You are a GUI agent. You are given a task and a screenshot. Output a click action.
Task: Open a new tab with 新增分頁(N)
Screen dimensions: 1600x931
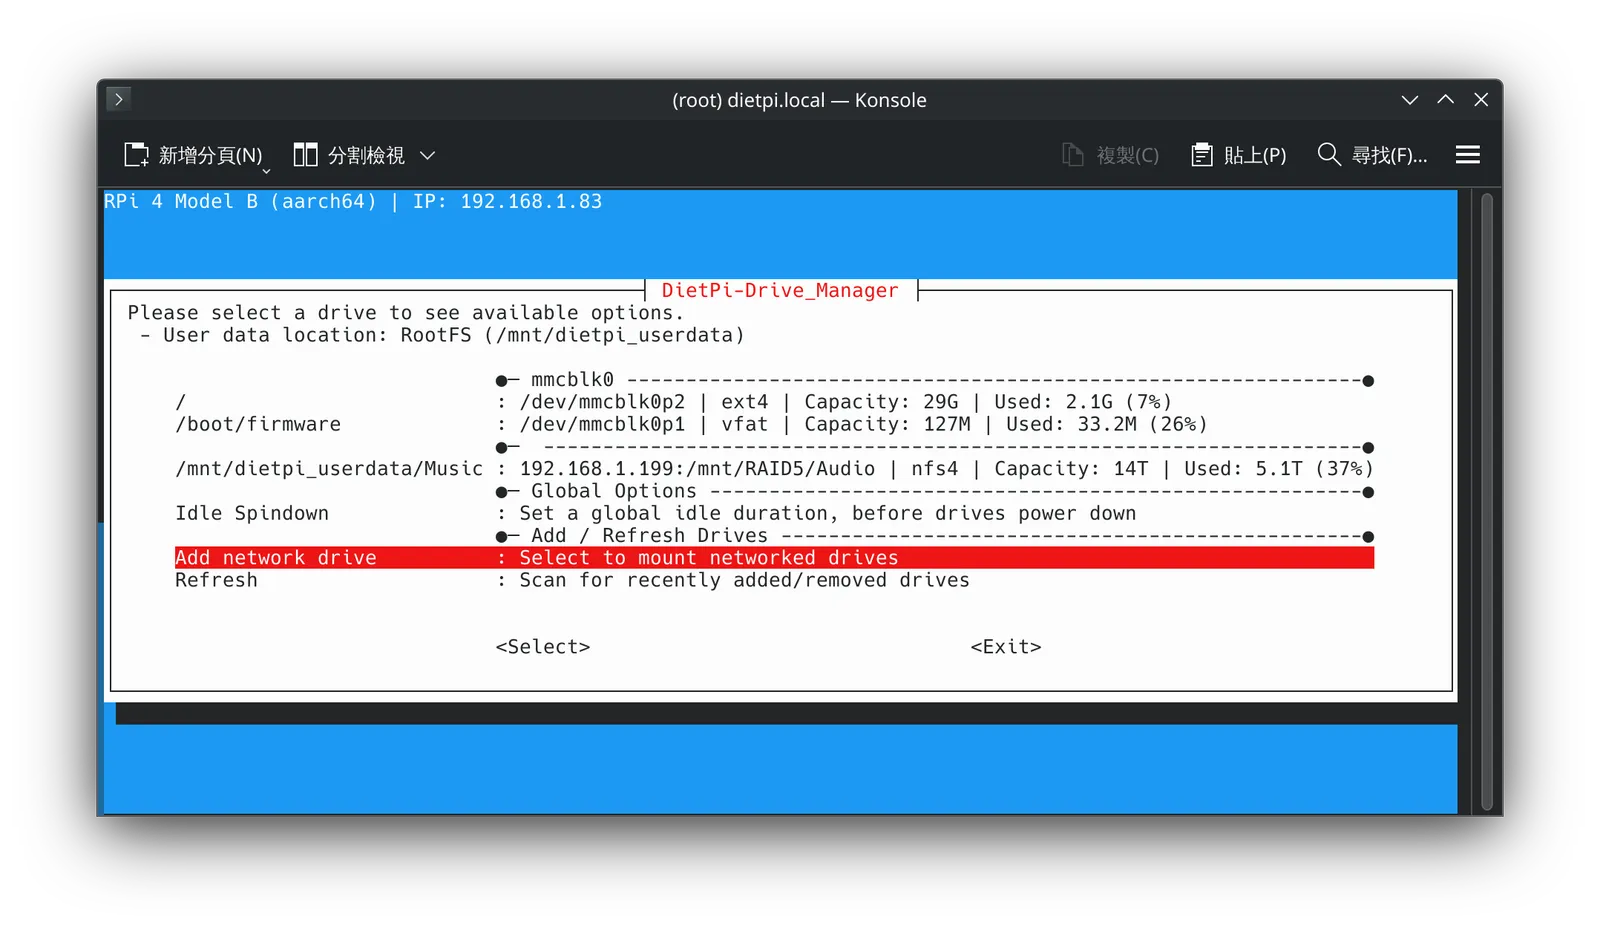193,155
